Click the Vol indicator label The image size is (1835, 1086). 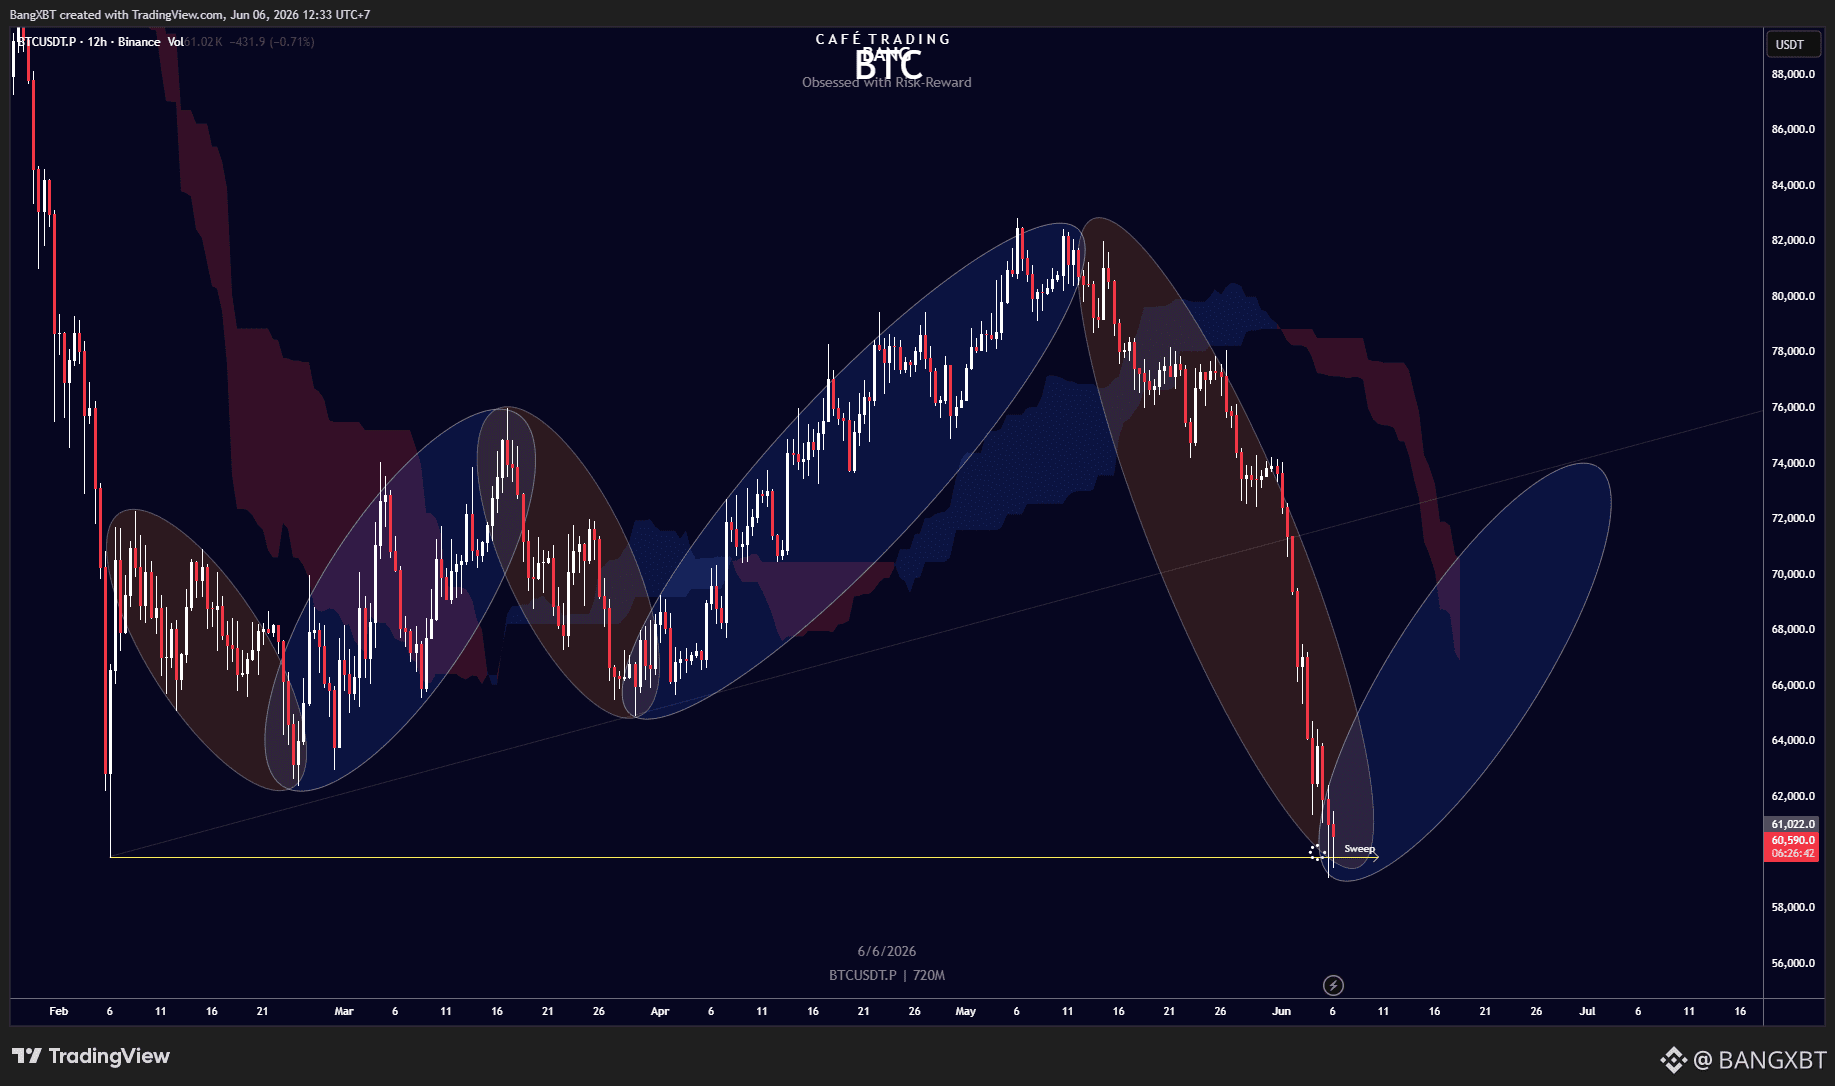[175, 42]
